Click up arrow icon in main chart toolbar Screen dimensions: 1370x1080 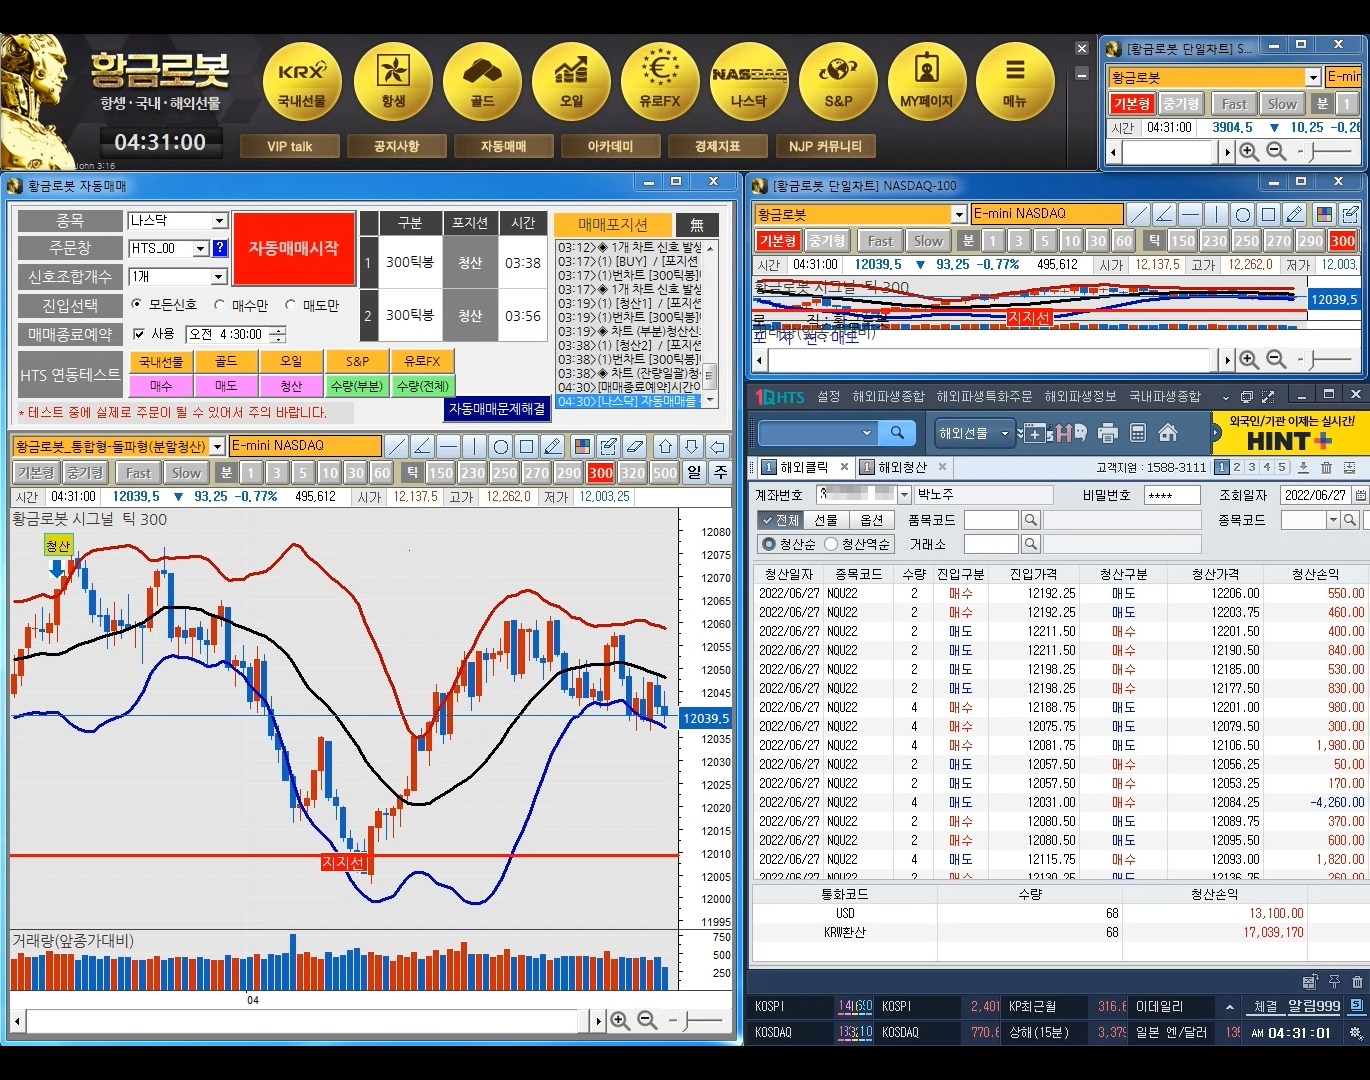click(666, 446)
